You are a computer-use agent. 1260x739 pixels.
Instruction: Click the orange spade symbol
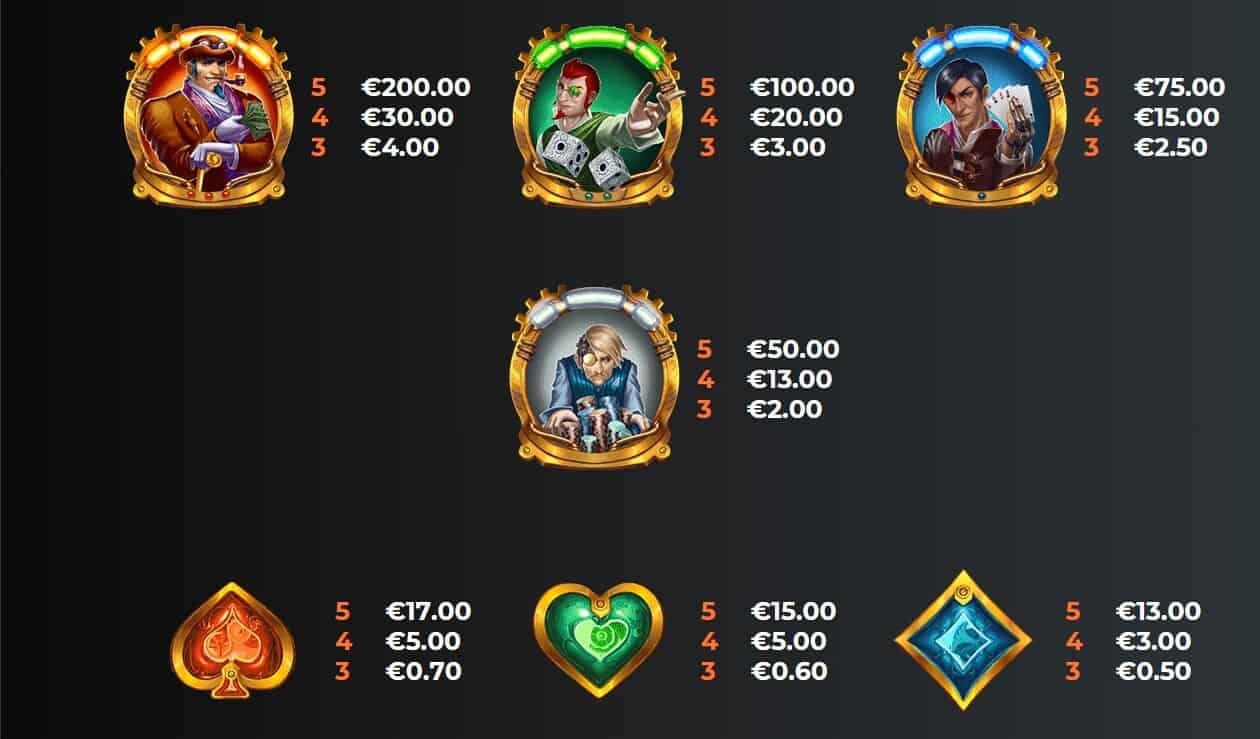[x=233, y=642]
